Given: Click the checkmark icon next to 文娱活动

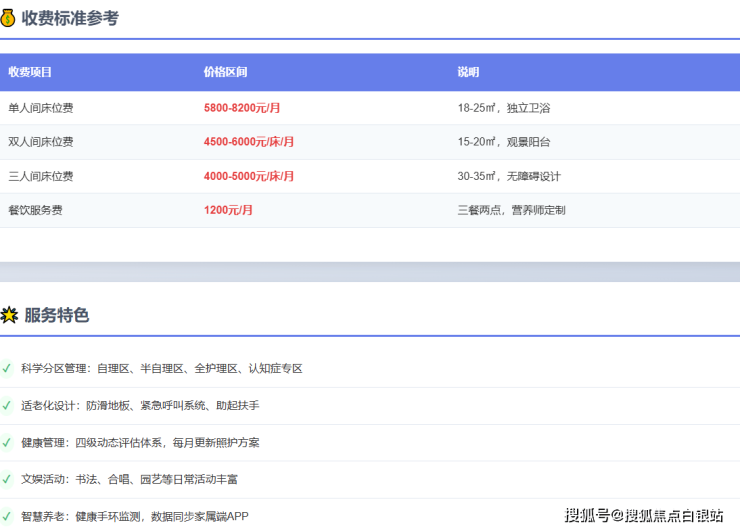Looking at the screenshot, I should 7,479.
